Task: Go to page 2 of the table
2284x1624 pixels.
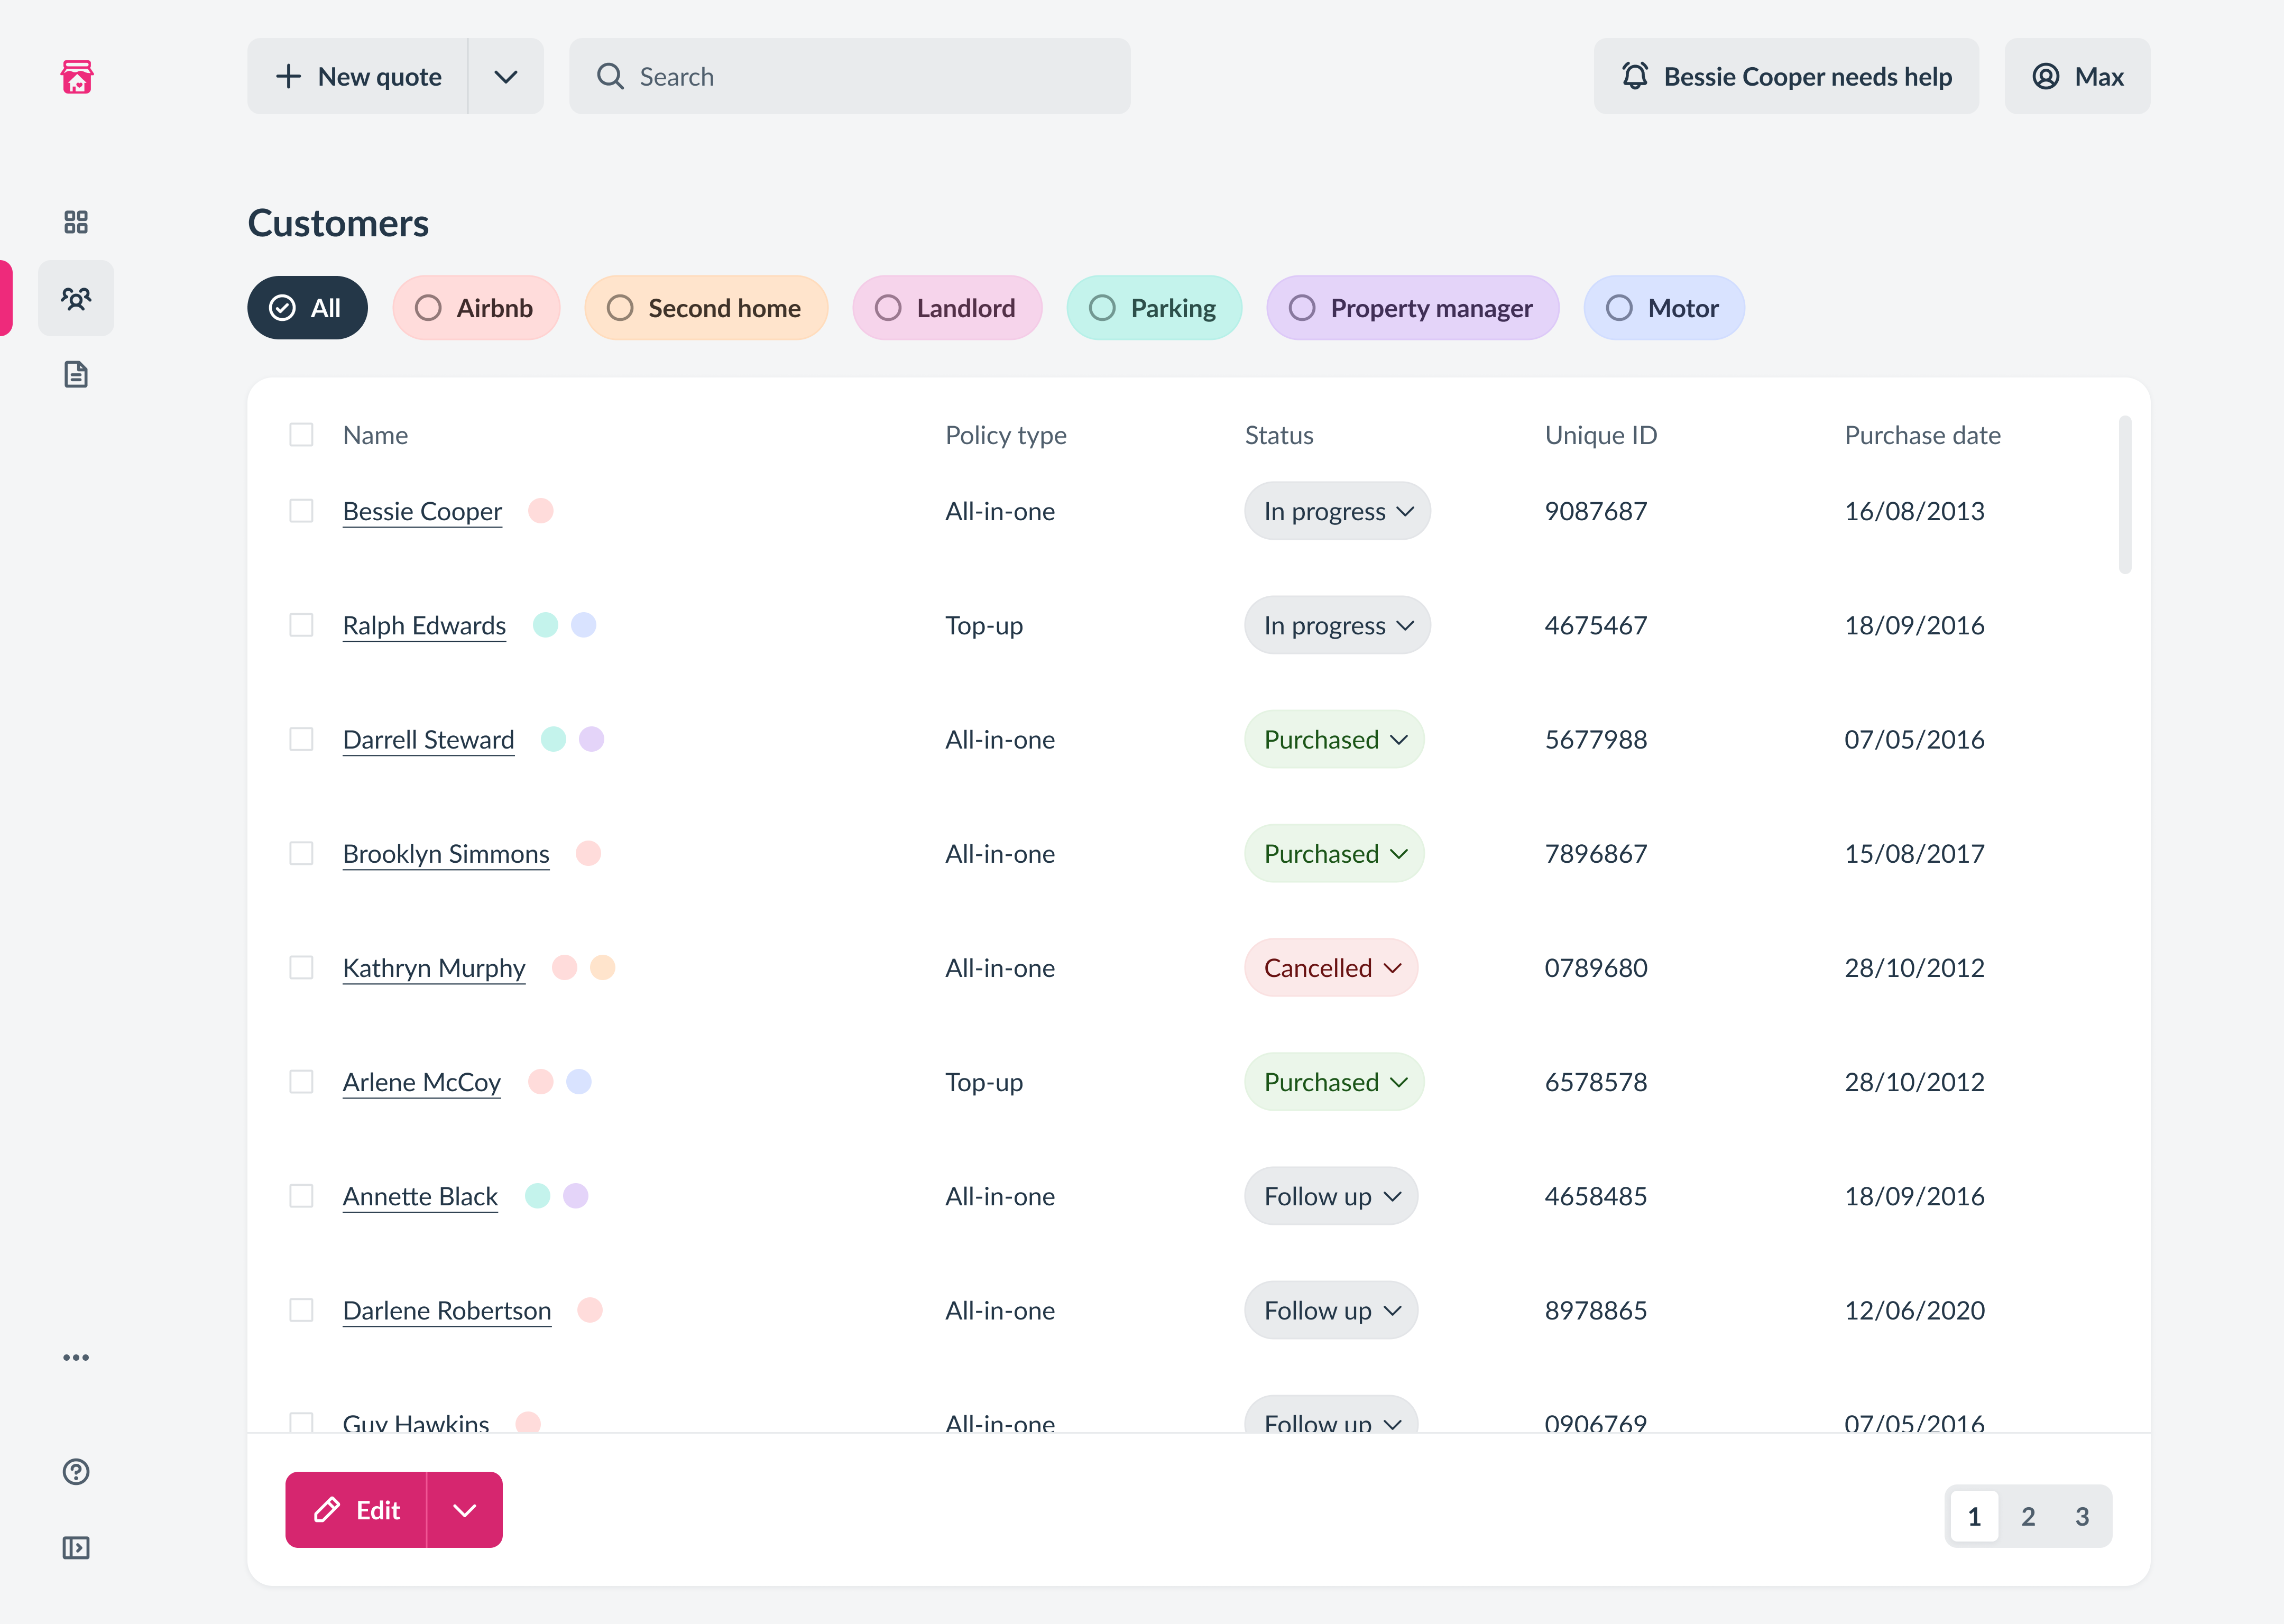Action: pyautogui.click(x=2028, y=1517)
